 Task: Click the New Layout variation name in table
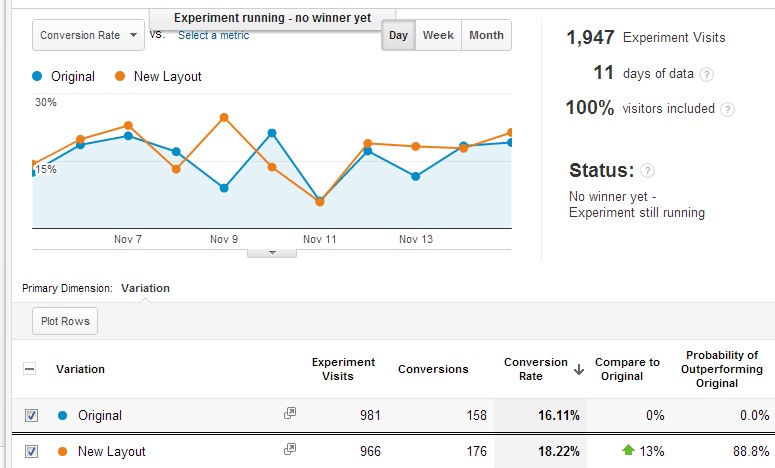click(x=112, y=451)
